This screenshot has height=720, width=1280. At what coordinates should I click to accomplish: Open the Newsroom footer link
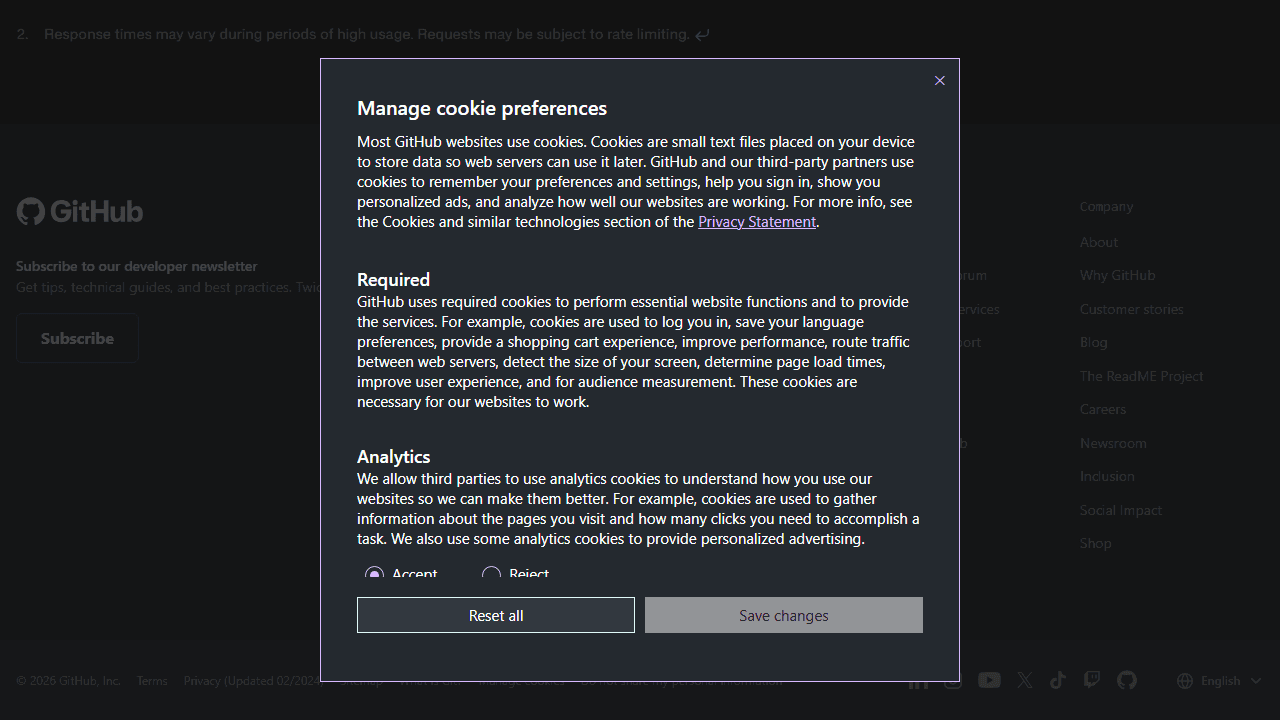coord(1113,443)
